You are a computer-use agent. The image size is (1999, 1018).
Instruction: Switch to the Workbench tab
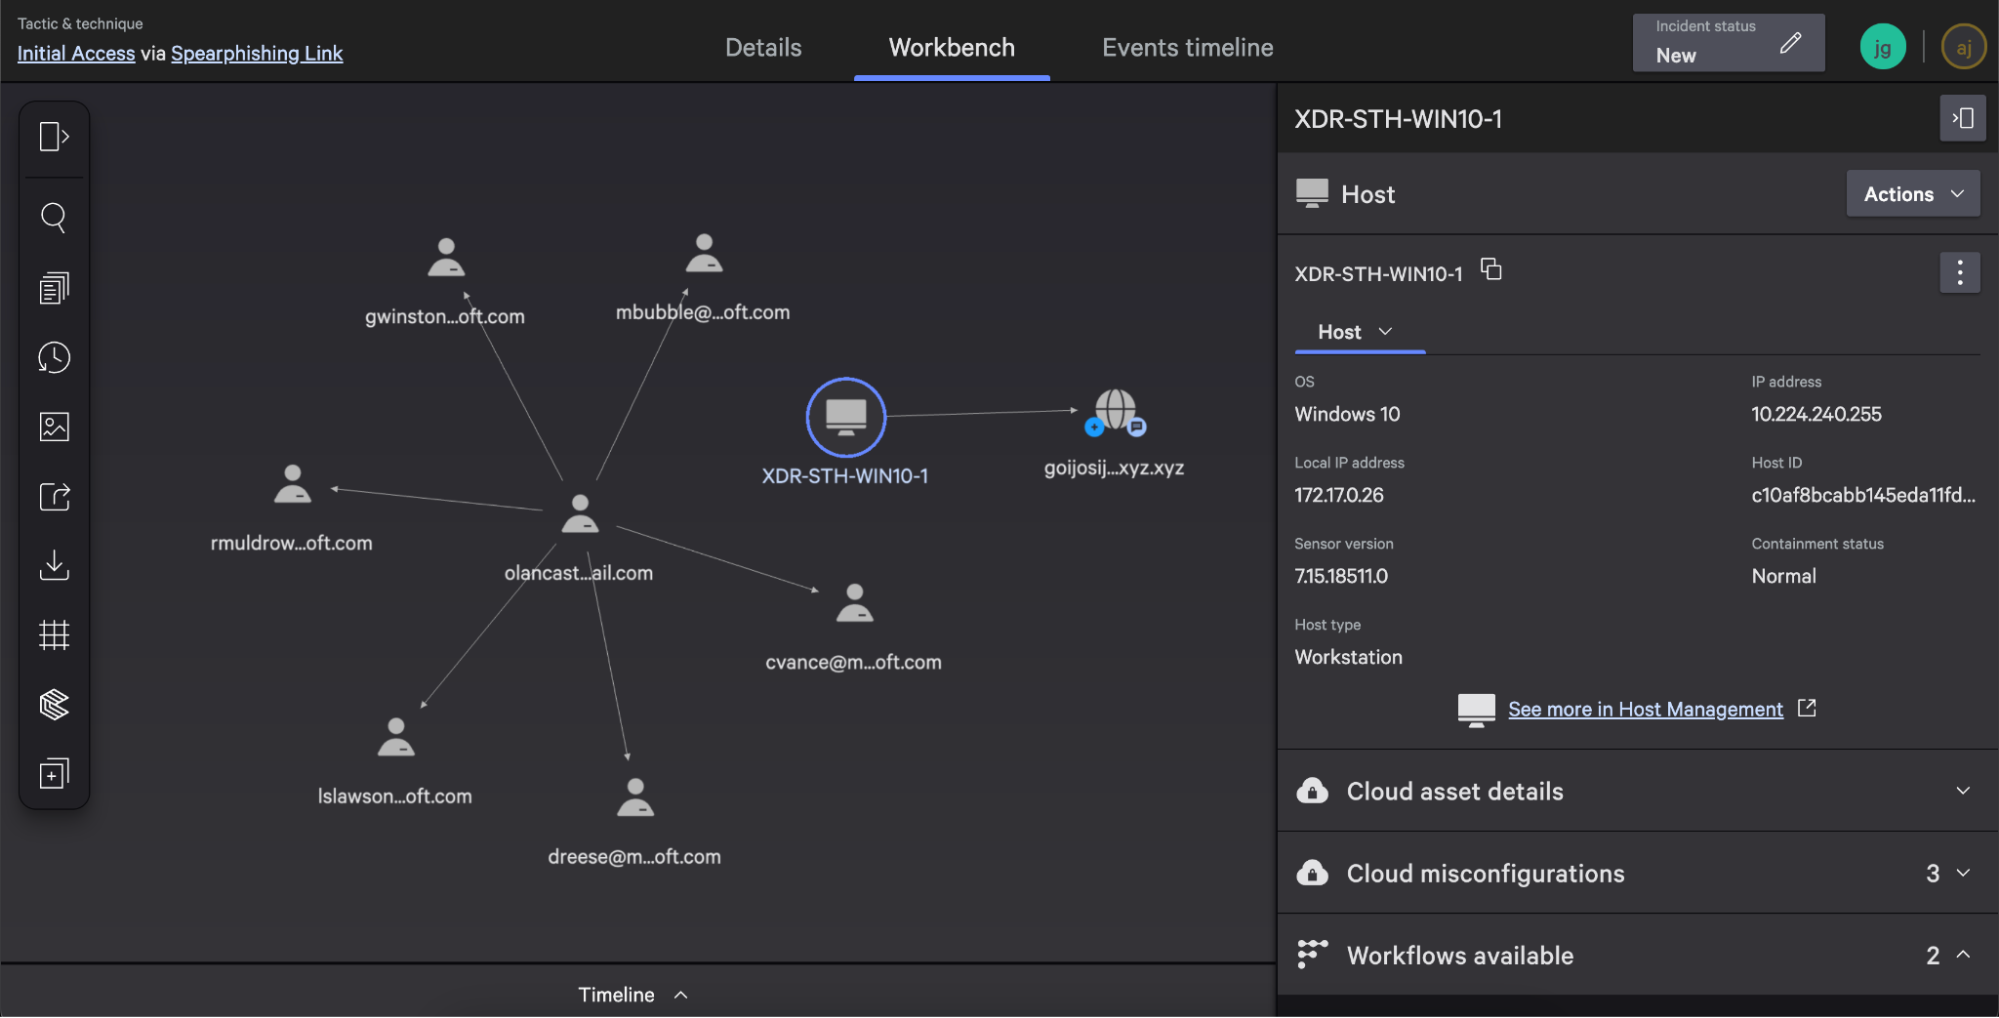pyautogui.click(x=951, y=48)
